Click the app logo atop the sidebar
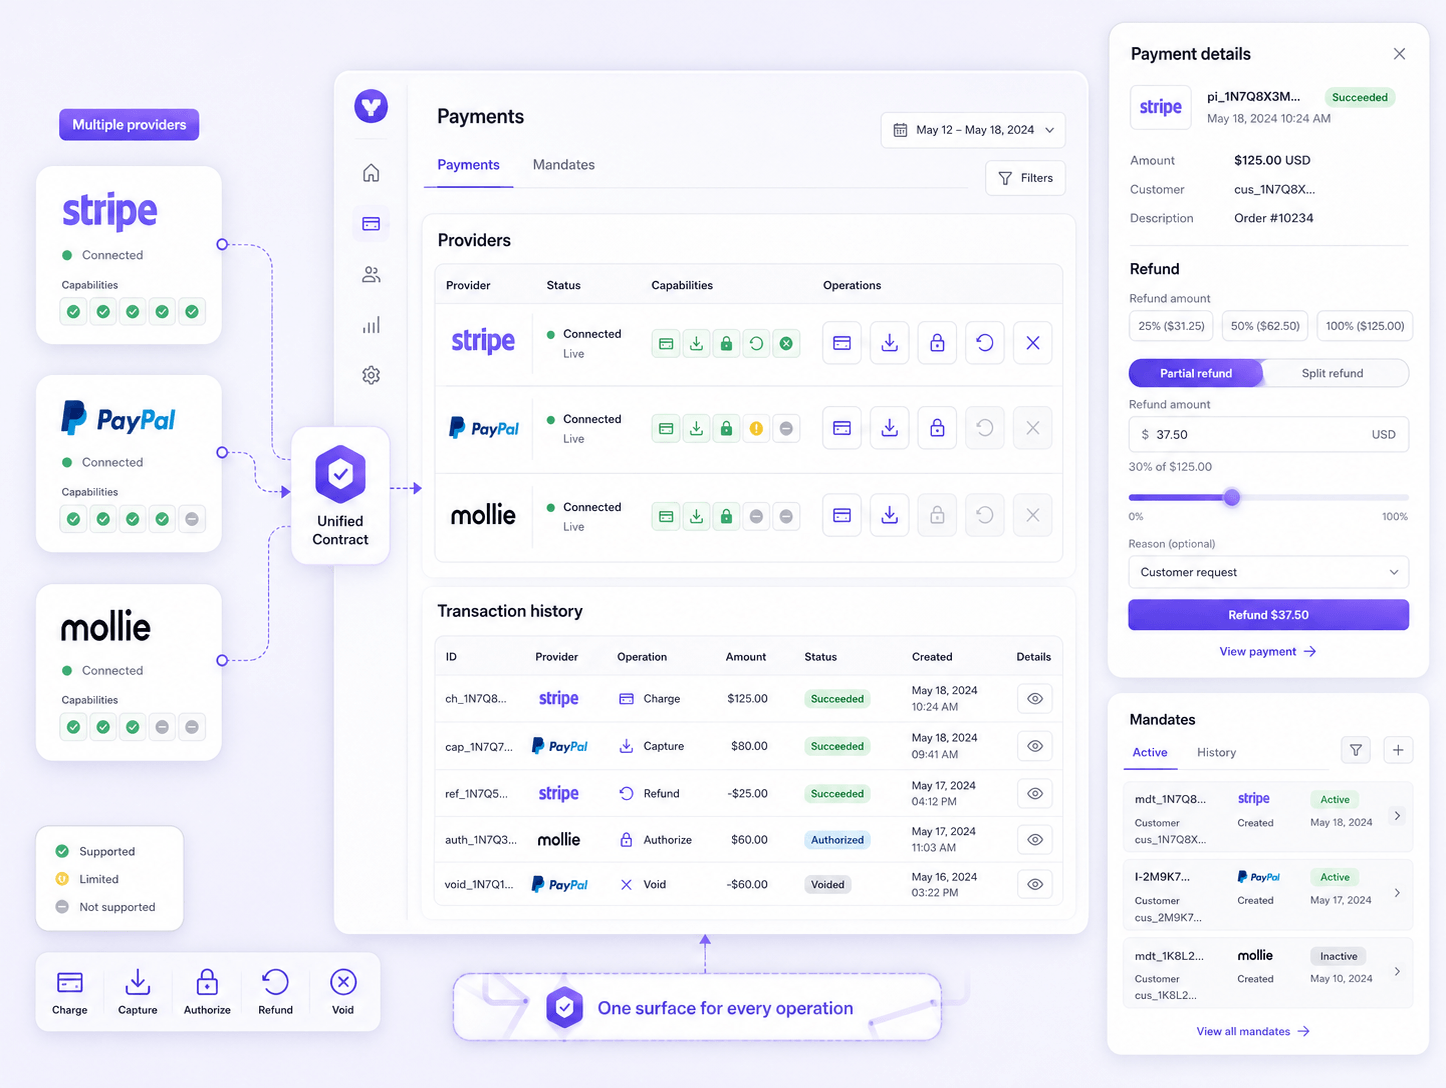Image resolution: width=1446 pixels, height=1088 pixels. (371, 106)
